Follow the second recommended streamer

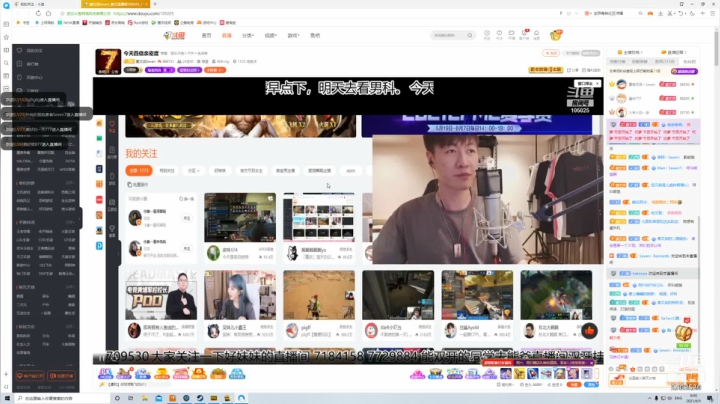[187, 248]
